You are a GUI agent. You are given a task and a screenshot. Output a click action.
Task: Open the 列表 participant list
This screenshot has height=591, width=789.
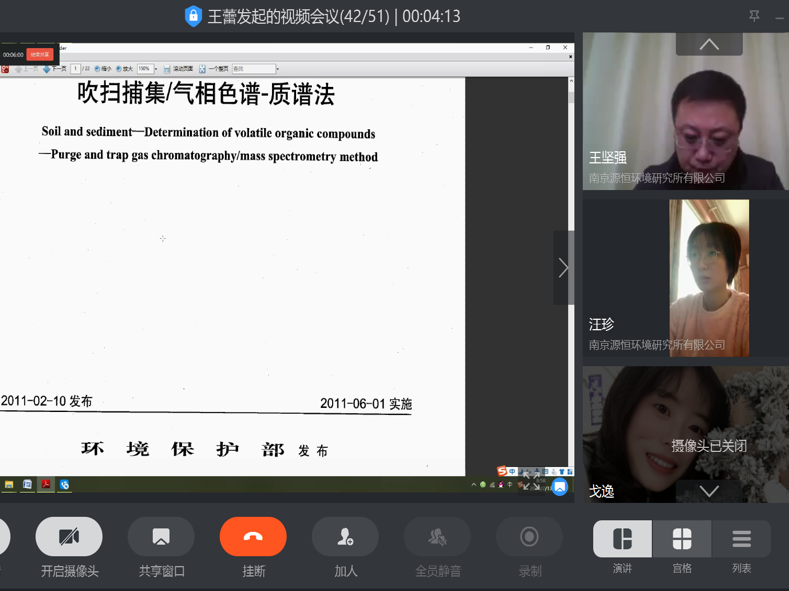(x=741, y=539)
